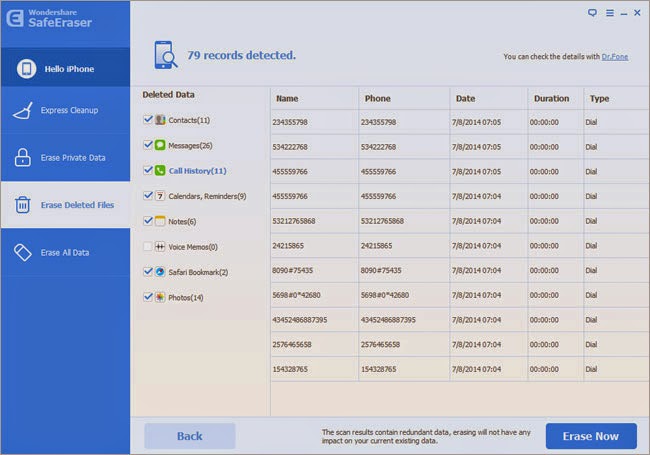Screen dimensions: 650x455
Task: Click the Back button
Action: point(190,436)
